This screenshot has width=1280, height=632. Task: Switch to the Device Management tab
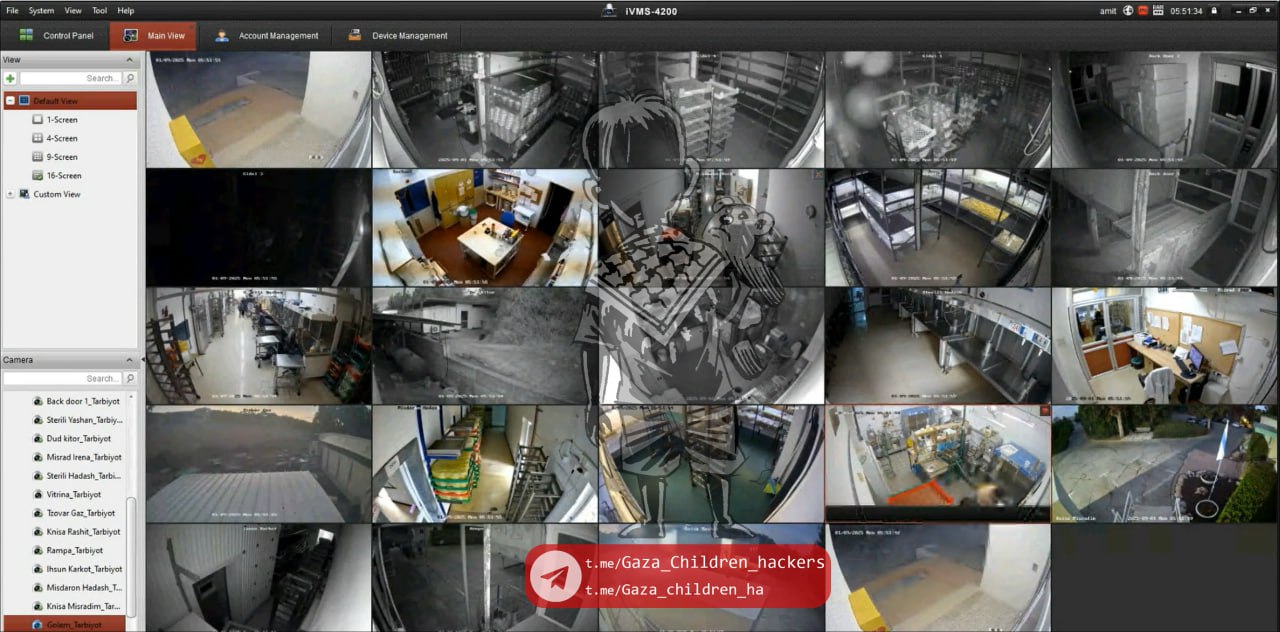pos(398,36)
